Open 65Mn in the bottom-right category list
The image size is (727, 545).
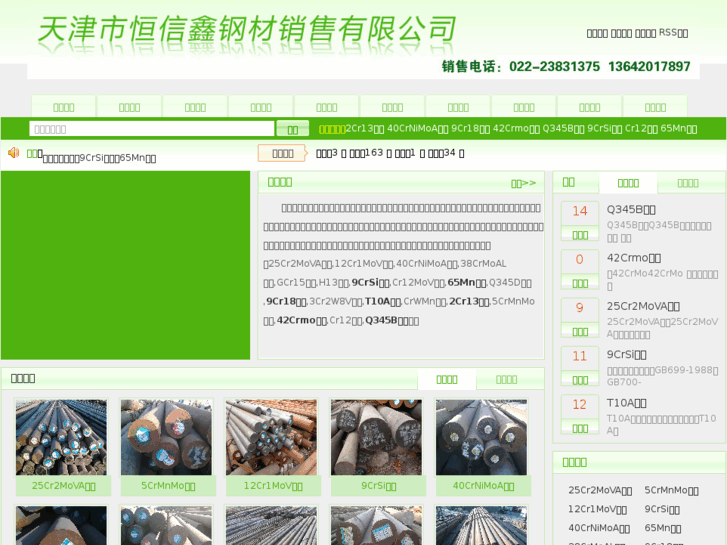pos(663,528)
